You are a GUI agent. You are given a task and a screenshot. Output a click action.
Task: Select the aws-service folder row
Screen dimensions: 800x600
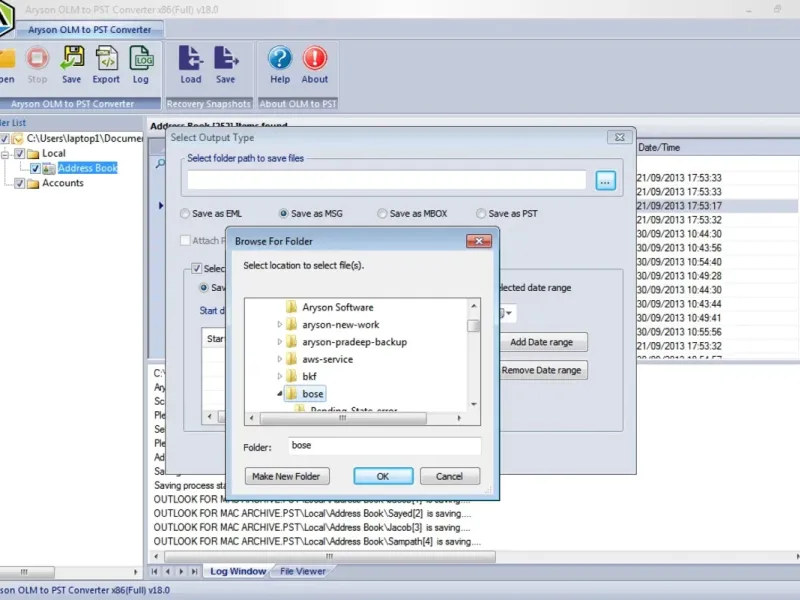(x=327, y=359)
